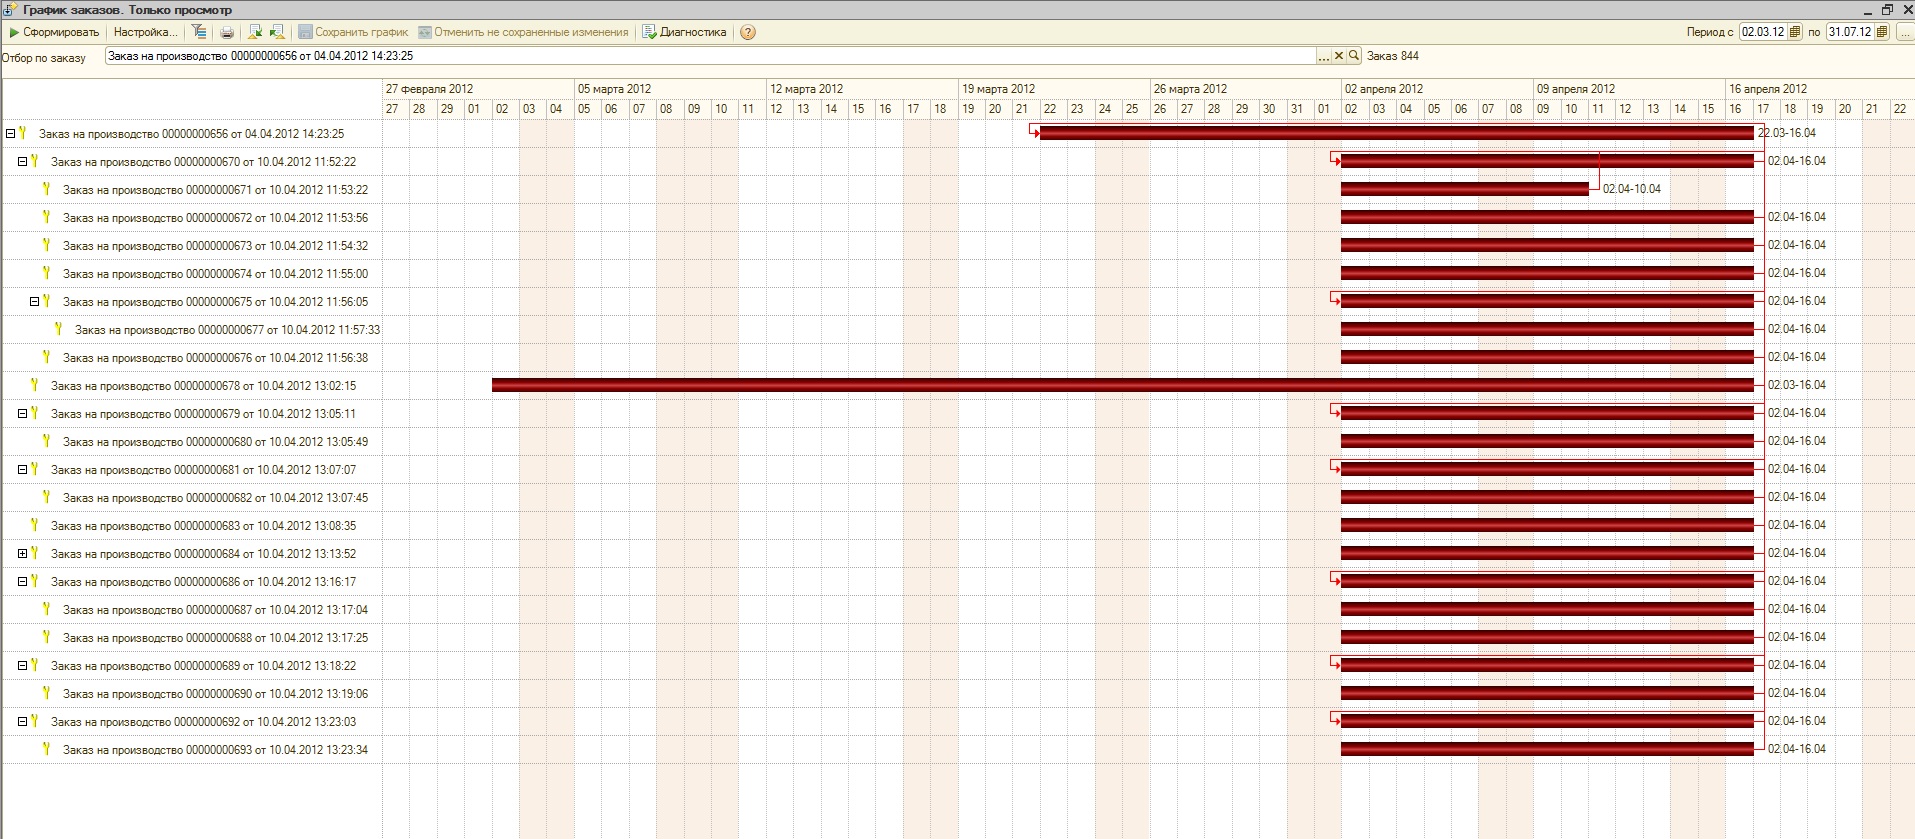Expand order 00000000684 tree node
Viewport: 1915px width, 839px height.
pos(23,553)
